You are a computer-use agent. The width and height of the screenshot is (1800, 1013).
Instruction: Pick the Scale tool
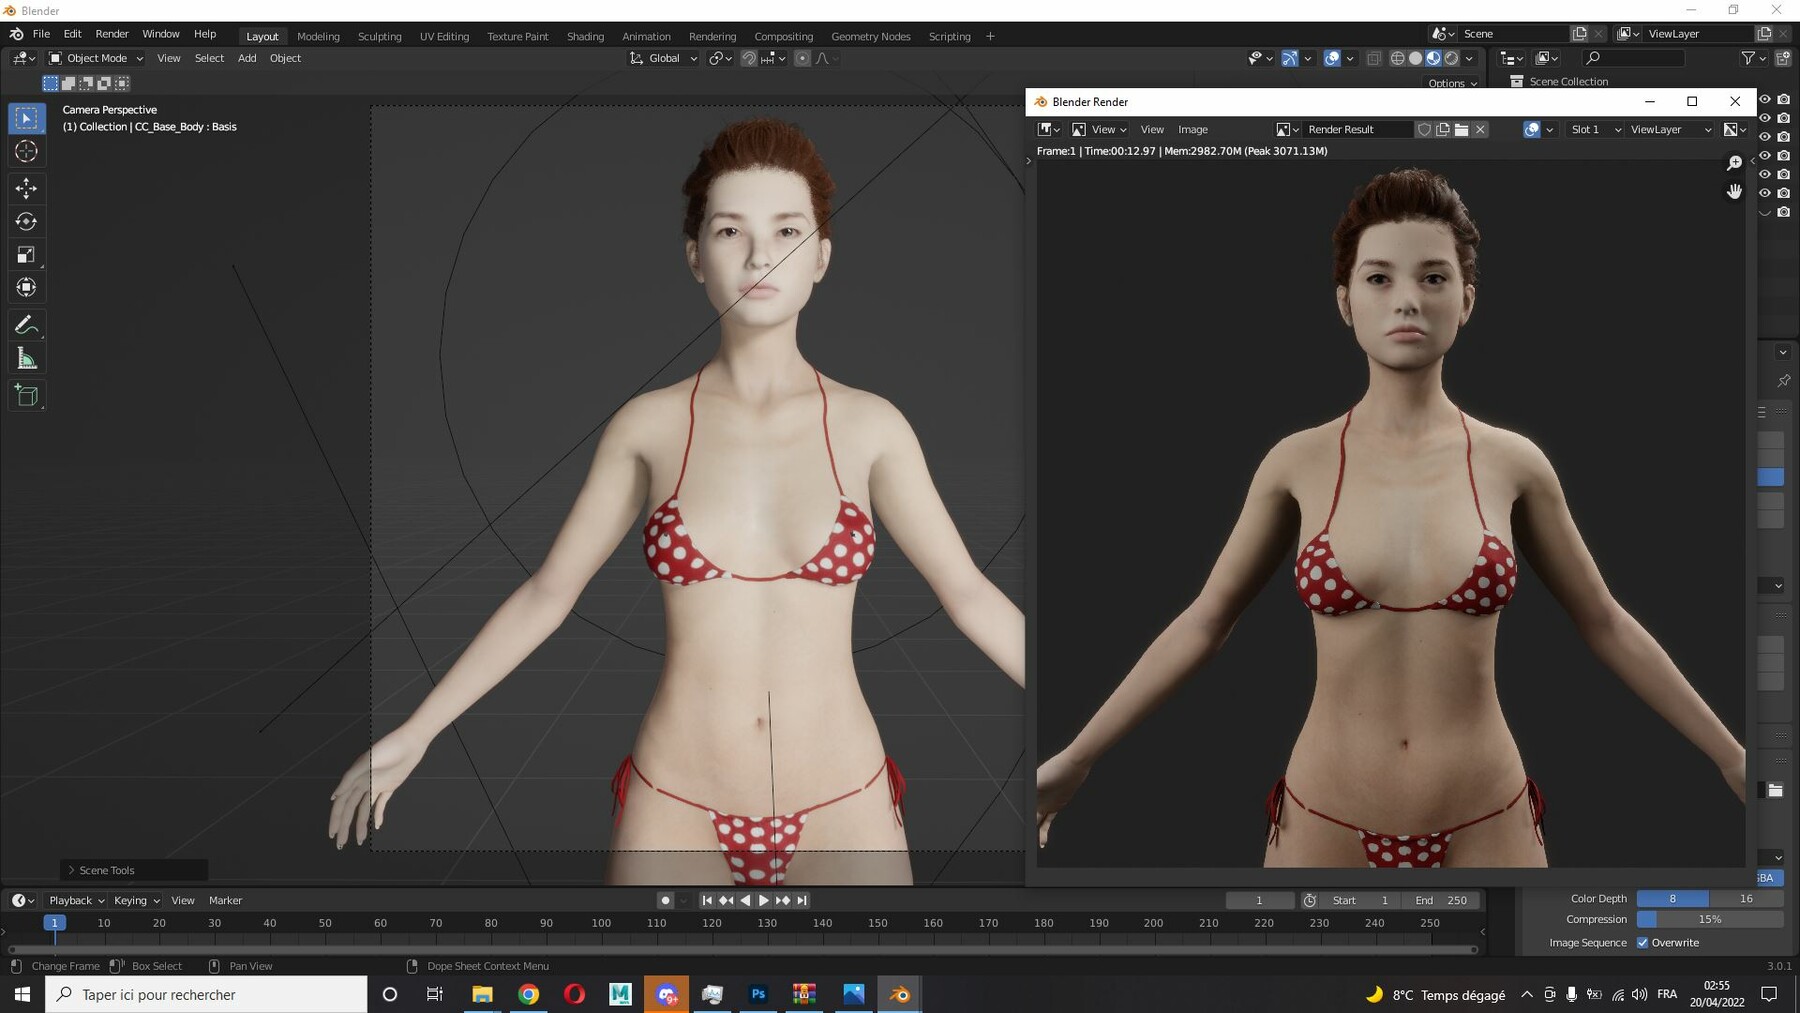point(27,255)
